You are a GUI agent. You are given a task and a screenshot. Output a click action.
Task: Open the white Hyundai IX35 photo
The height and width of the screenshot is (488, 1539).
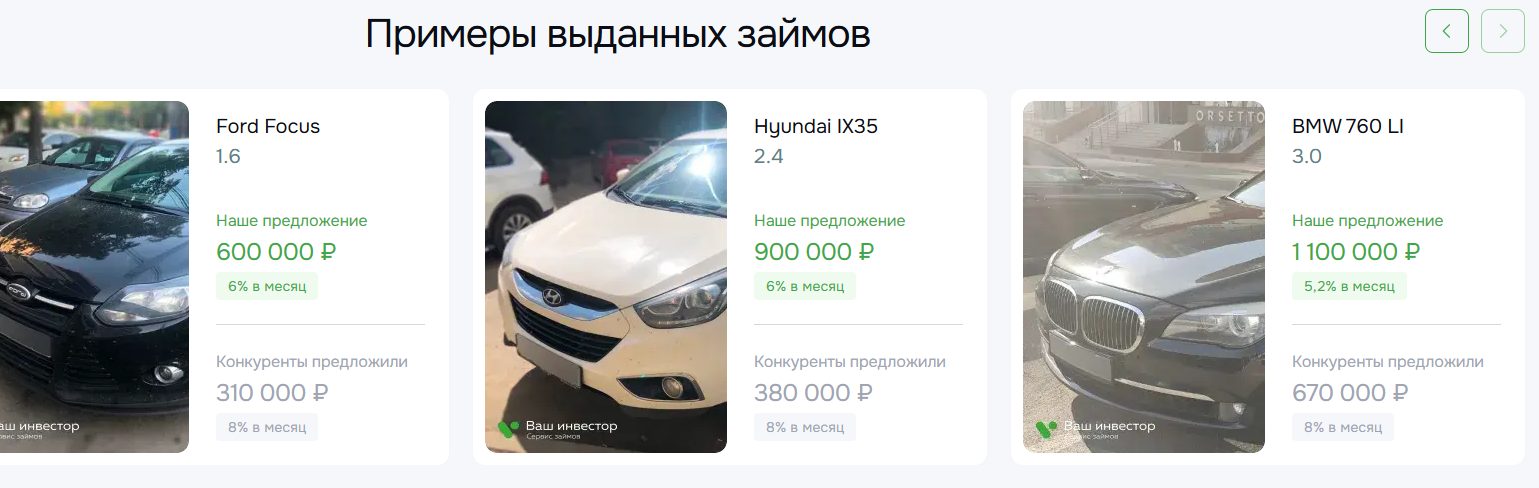[x=606, y=277]
